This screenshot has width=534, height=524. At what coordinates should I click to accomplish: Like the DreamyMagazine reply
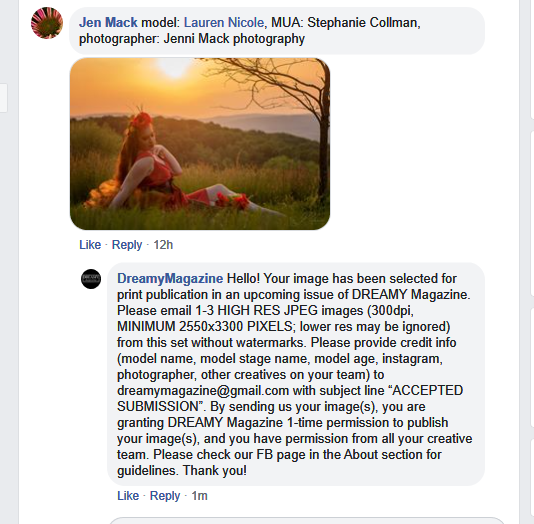point(128,495)
